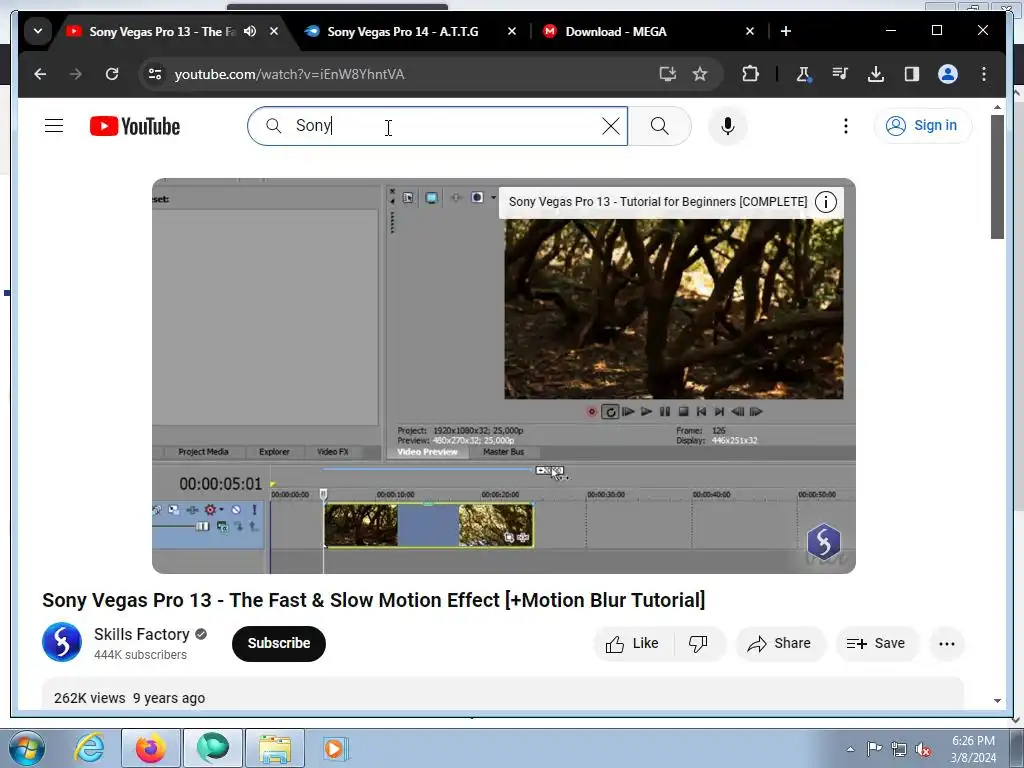Click the video info card icon
1024x768 pixels.
pos(826,202)
